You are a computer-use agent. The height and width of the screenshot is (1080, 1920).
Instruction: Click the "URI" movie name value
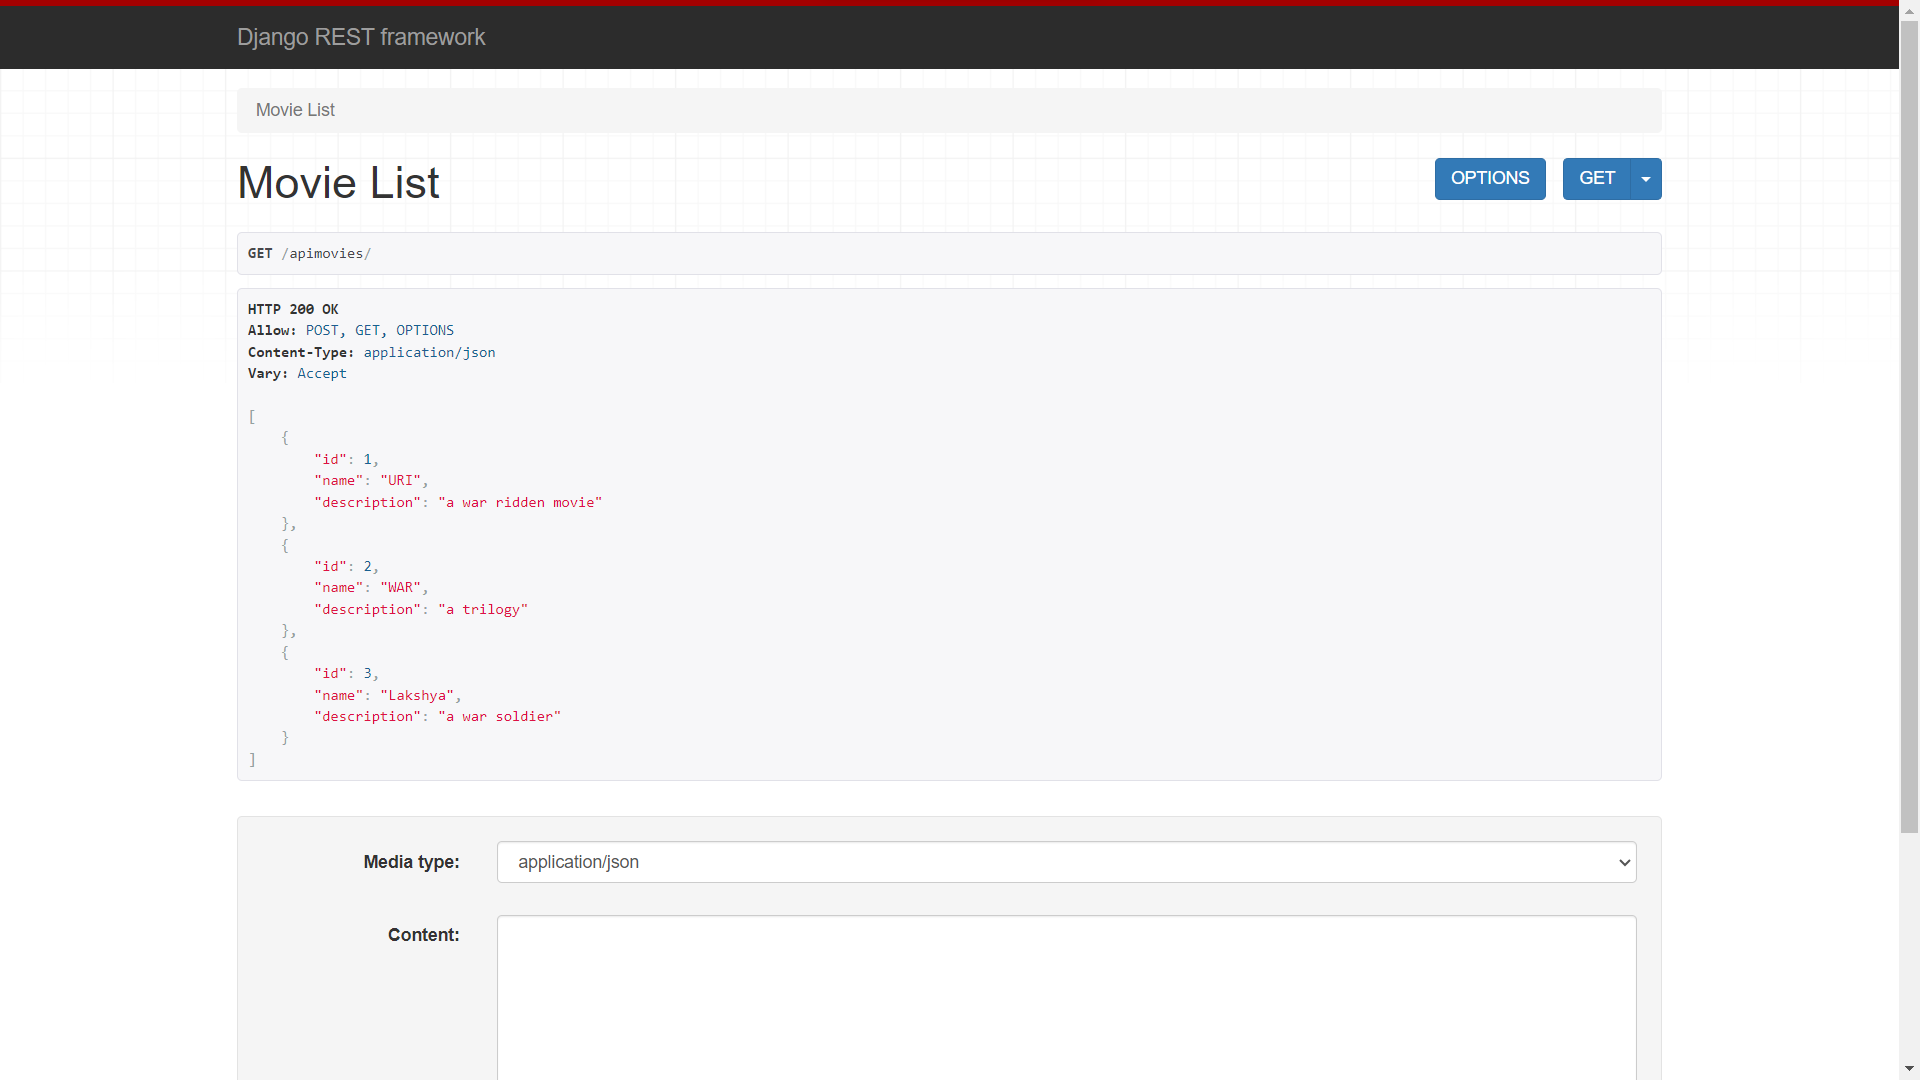point(400,481)
